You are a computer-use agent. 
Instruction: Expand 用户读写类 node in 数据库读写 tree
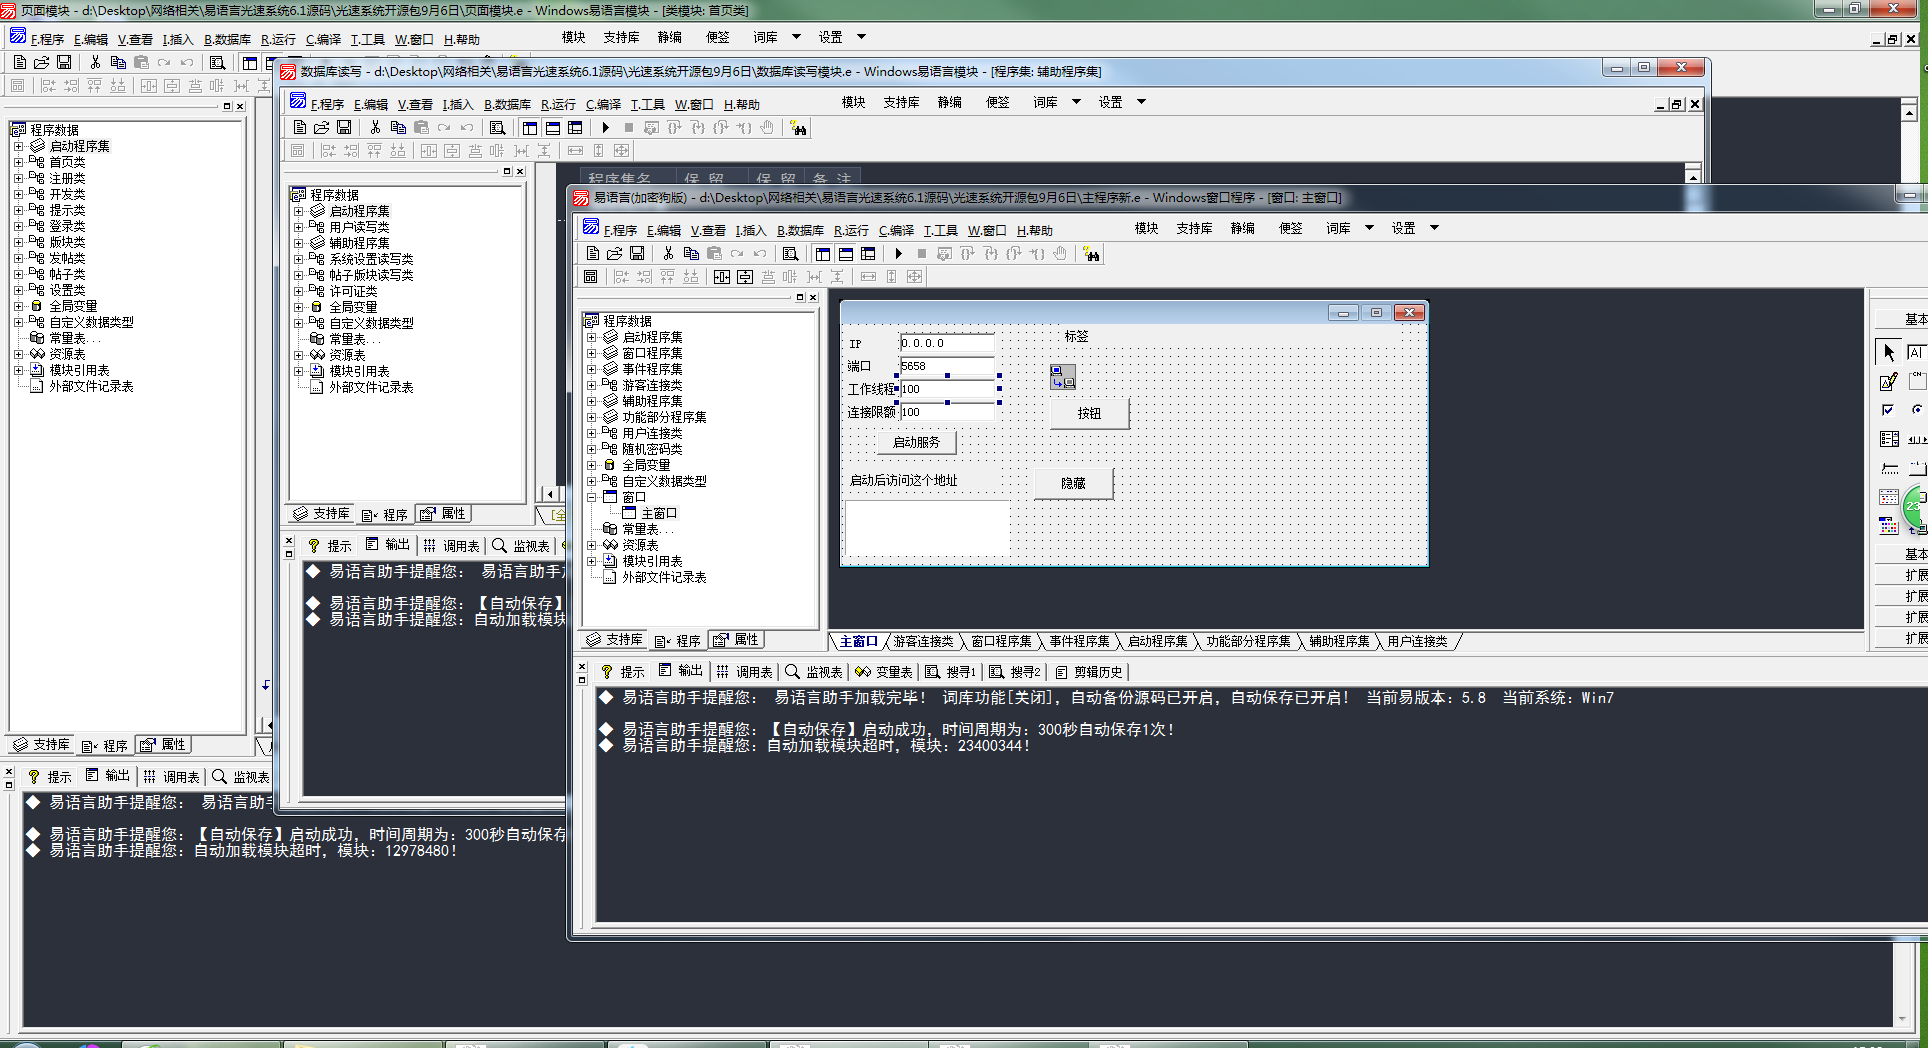point(298,227)
